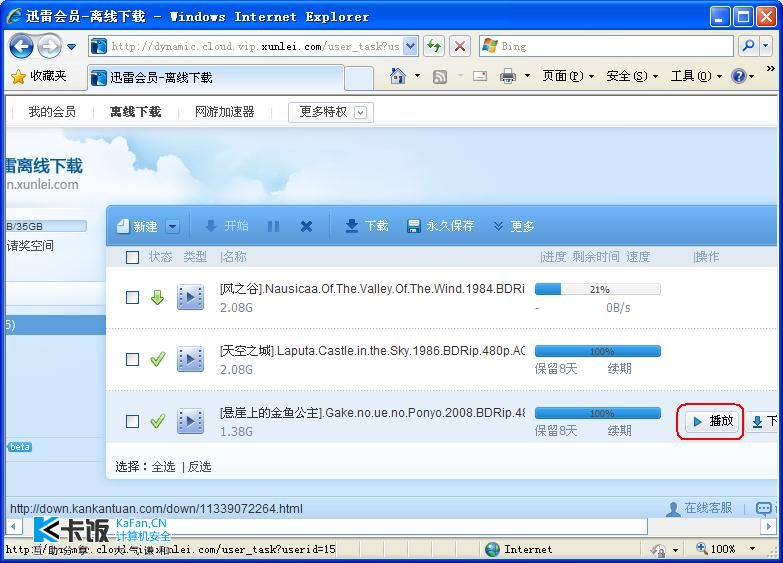Open the Nausicaa.Of.The.Valley.Of.The.Wind file name

tap(372, 289)
